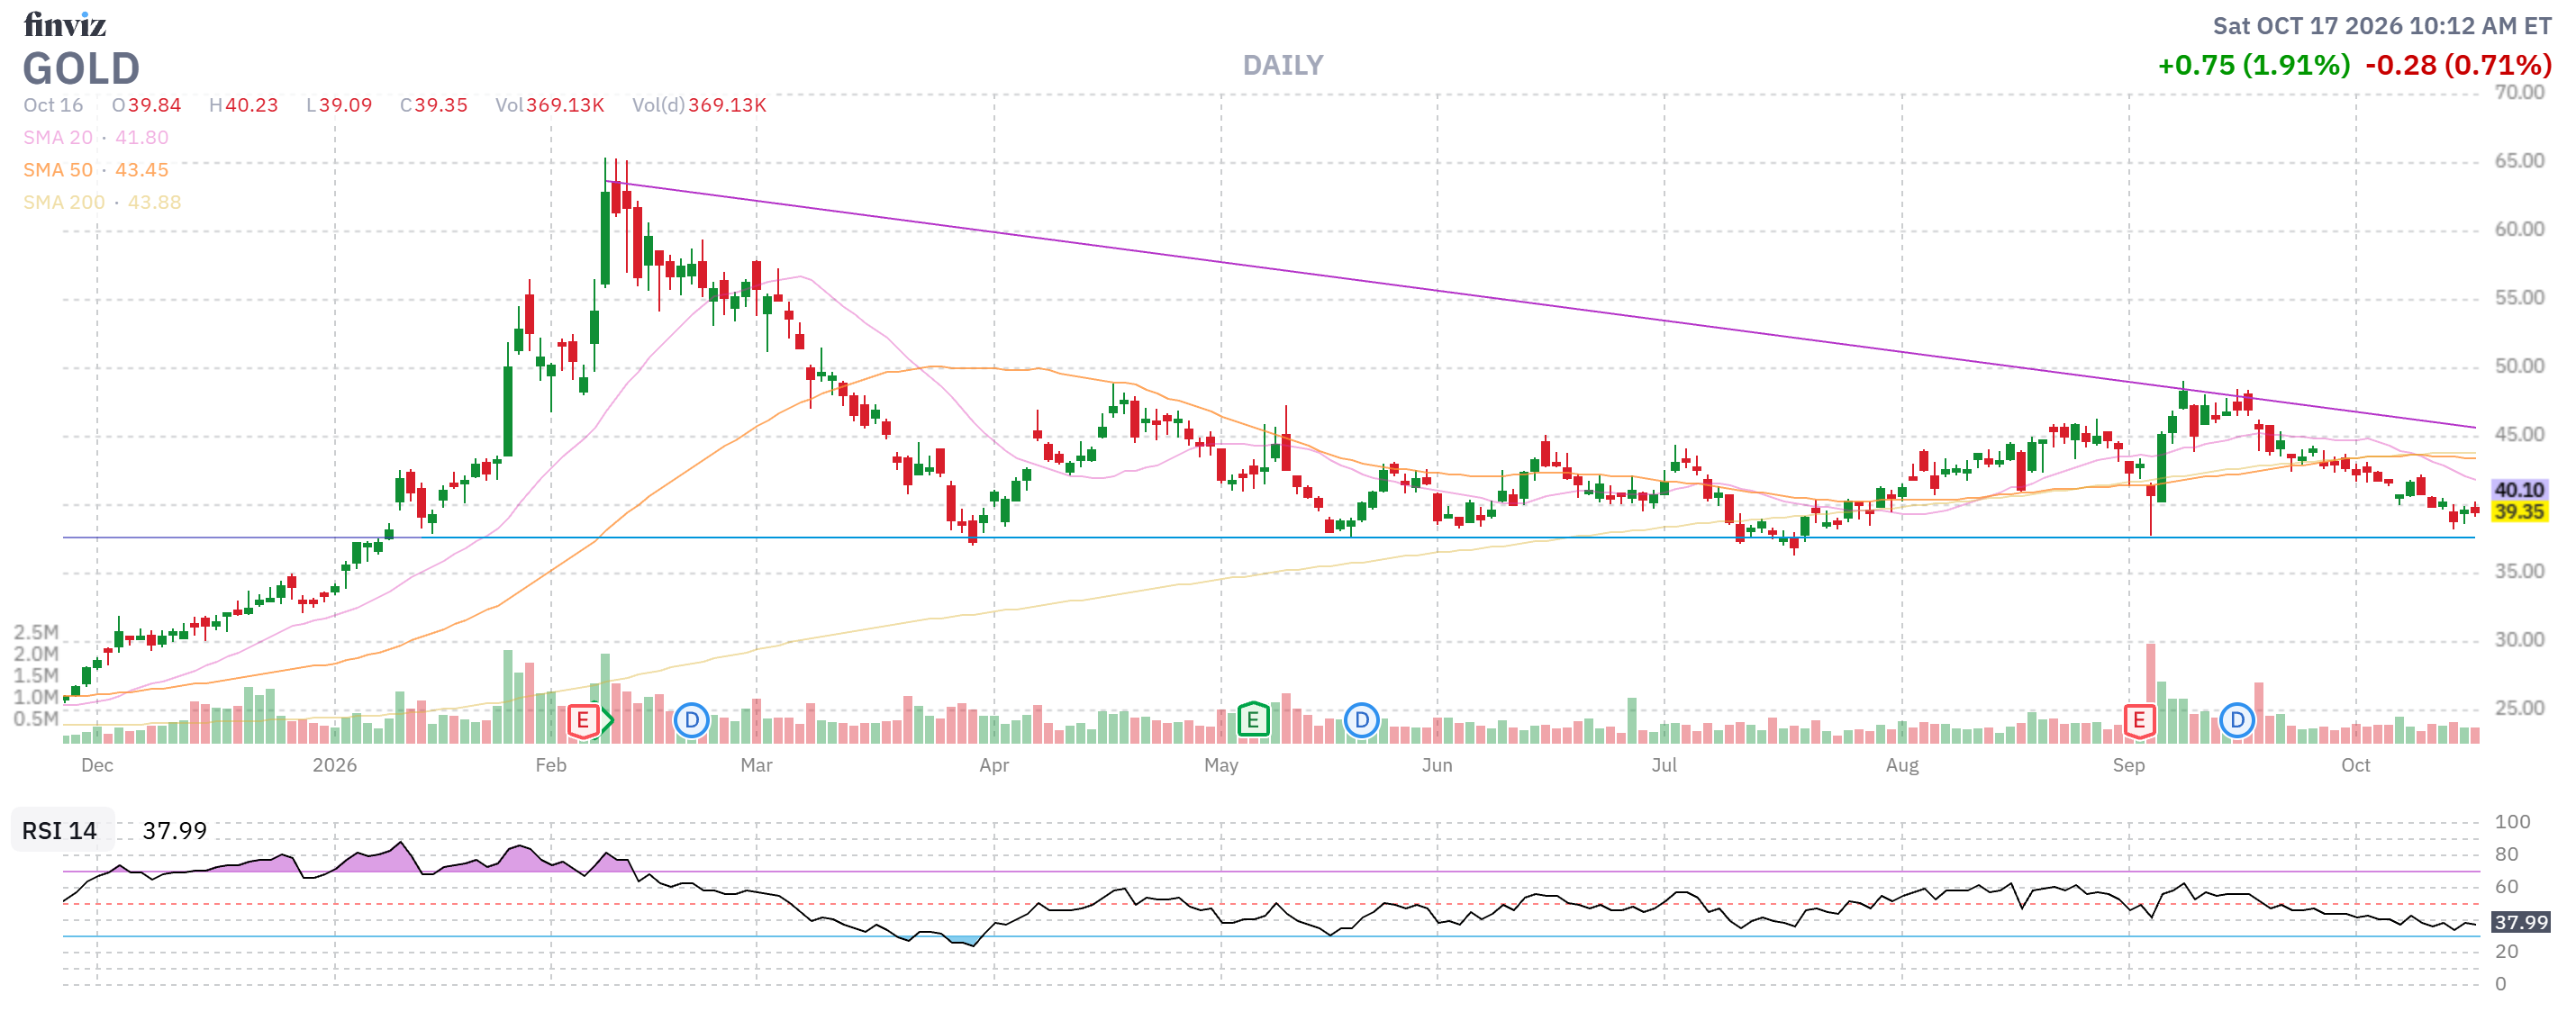Click the DAILY timeframe label
This screenshot has height=1012, width=2576.
click(x=1282, y=66)
